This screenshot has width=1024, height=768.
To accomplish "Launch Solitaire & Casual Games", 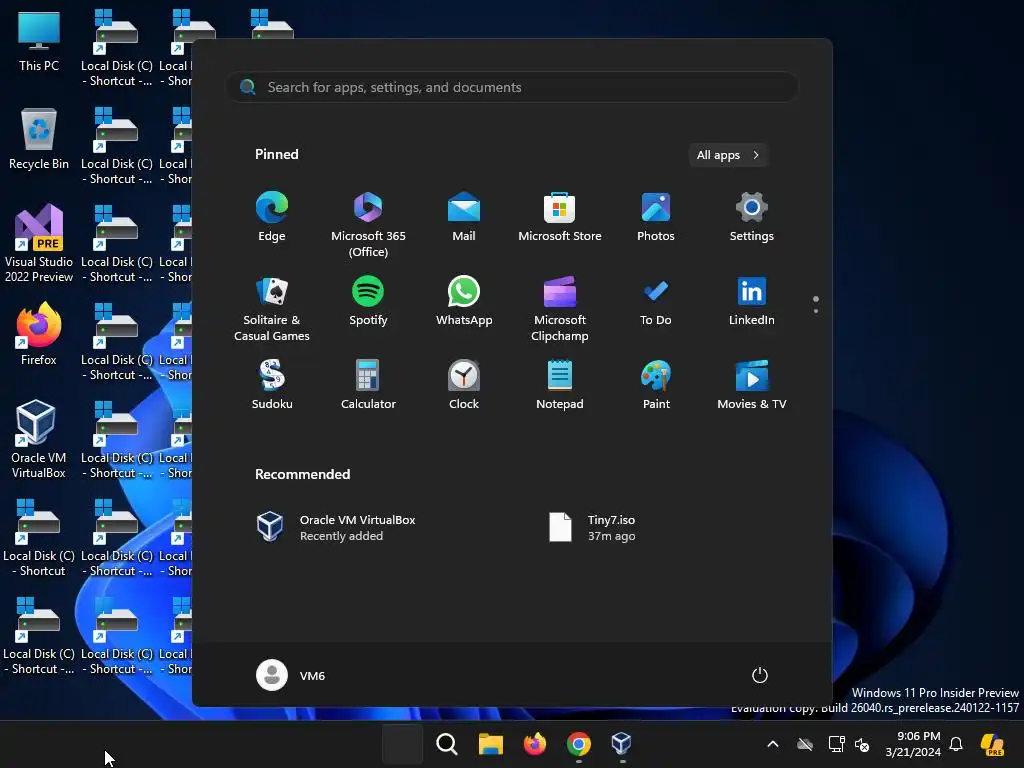I will 272,309.
